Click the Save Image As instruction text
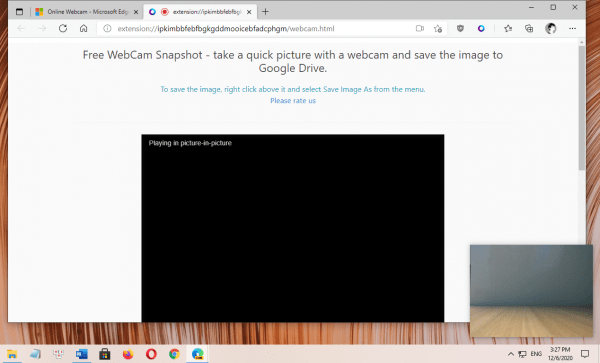 [x=293, y=89]
